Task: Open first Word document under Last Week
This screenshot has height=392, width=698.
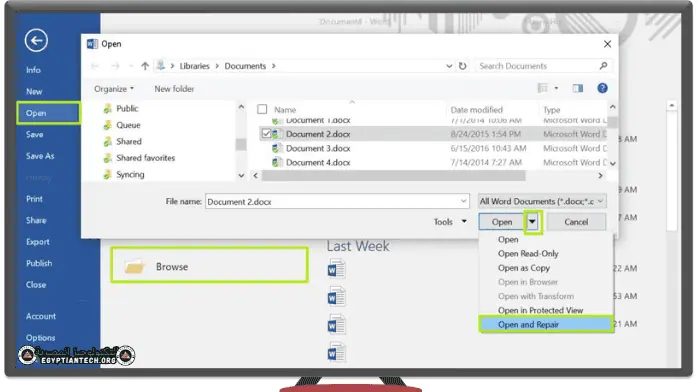Action: (337, 268)
